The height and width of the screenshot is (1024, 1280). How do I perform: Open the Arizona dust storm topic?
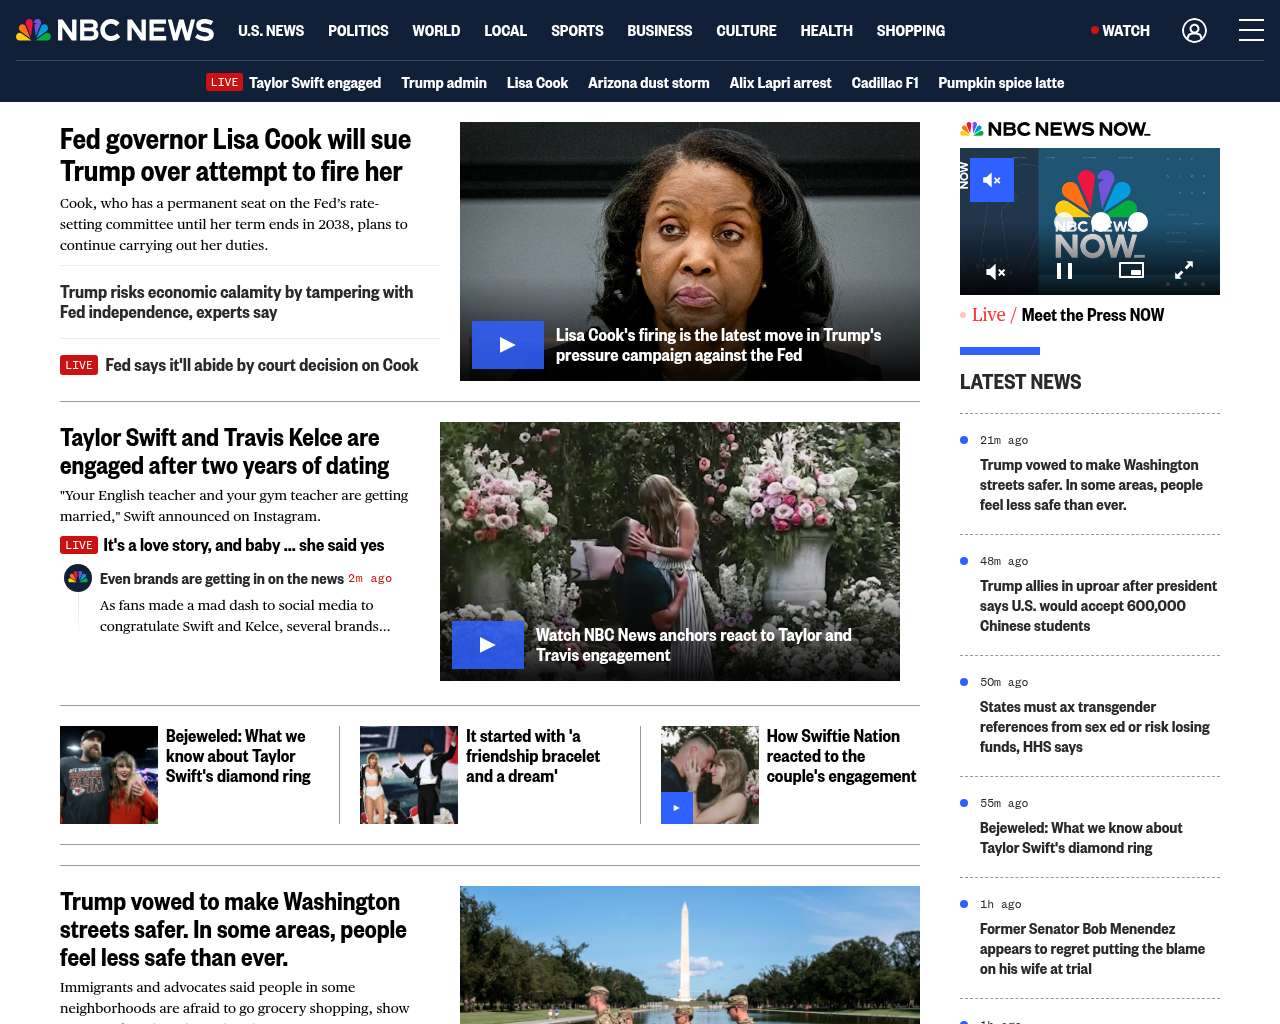click(x=649, y=83)
